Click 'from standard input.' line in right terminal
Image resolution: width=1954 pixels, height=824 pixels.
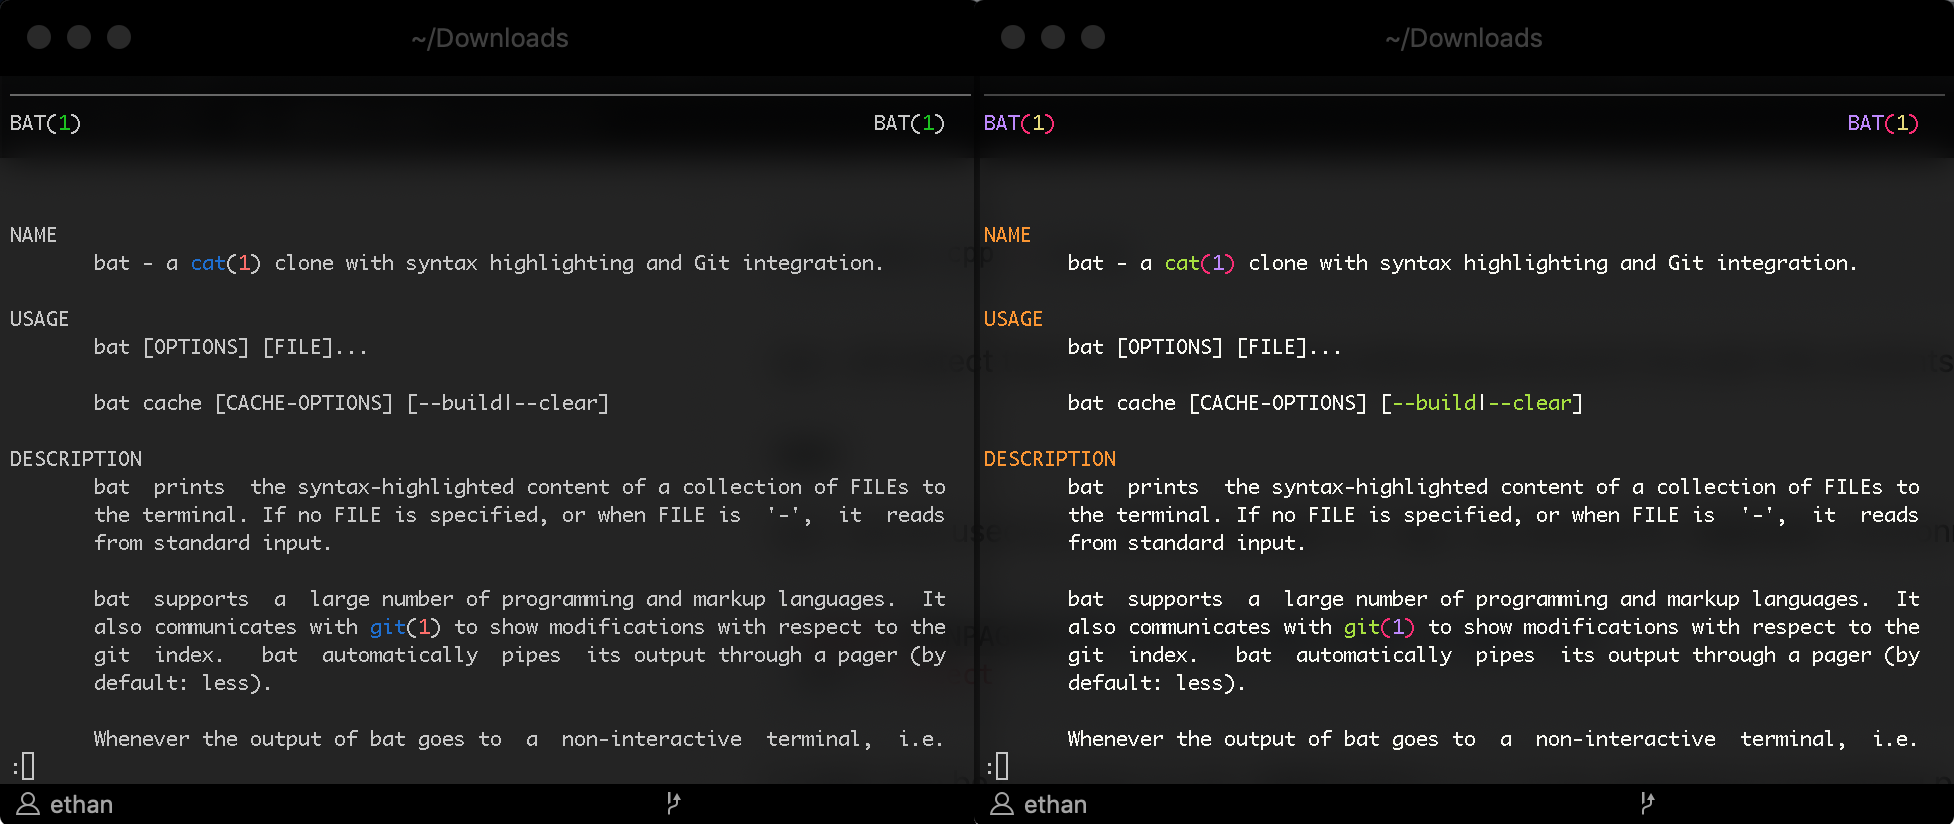coord(1187,543)
